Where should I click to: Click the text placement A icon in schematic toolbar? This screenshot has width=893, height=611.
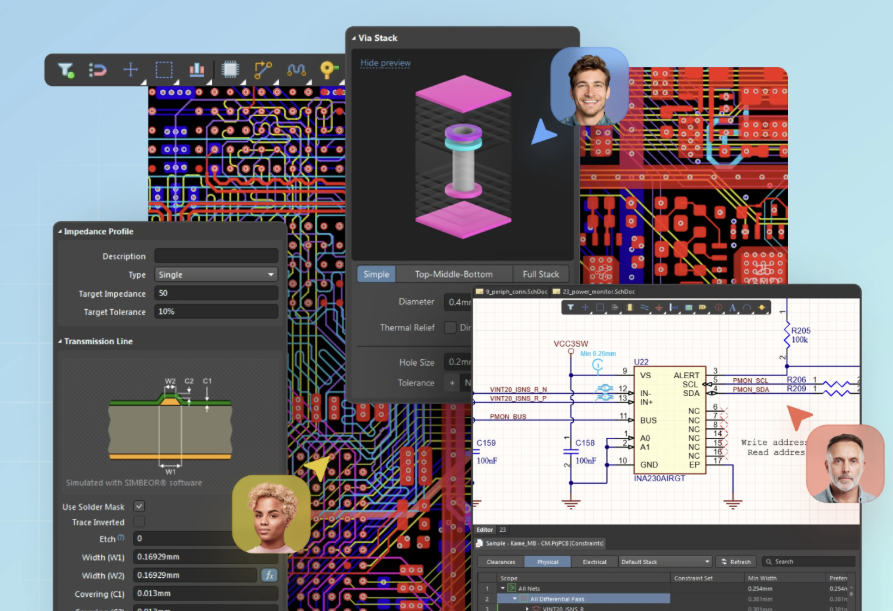click(732, 307)
